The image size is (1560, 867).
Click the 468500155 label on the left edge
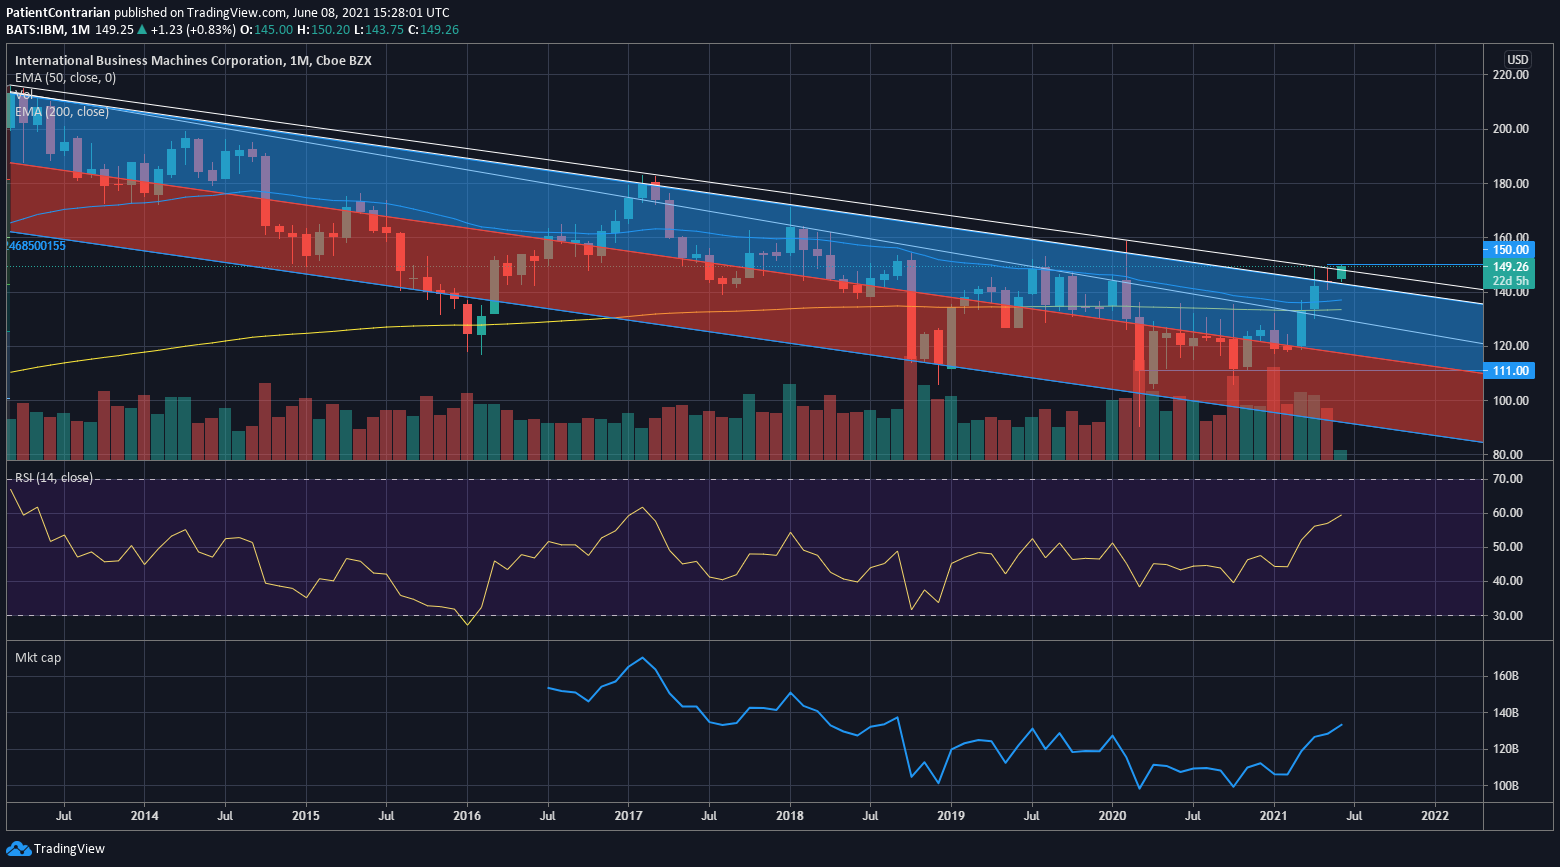pyautogui.click(x=35, y=246)
